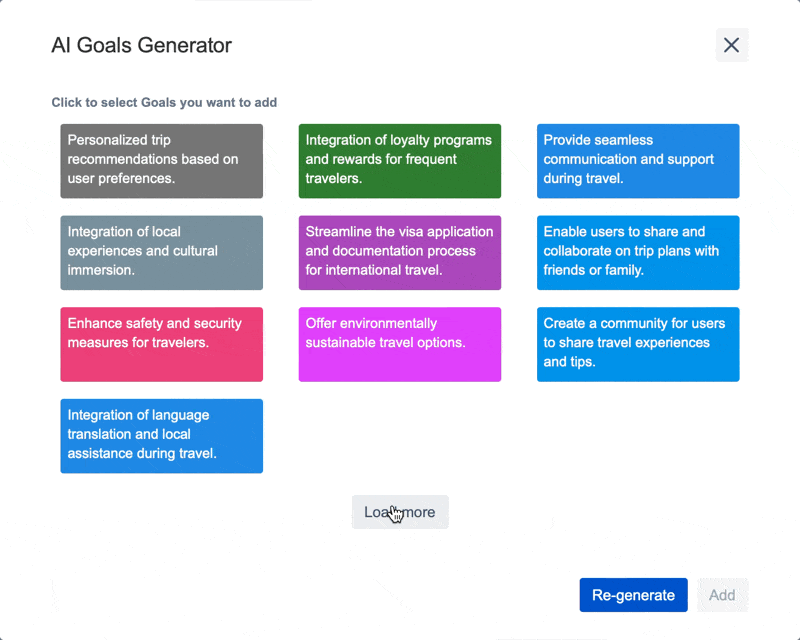
Task: Toggle the enhance safety and security goal
Action: pos(161,344)
